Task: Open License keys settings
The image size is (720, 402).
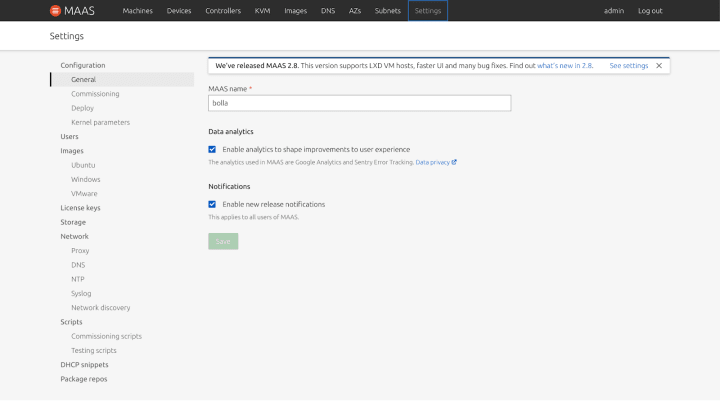Action: [x=80, y=208]
